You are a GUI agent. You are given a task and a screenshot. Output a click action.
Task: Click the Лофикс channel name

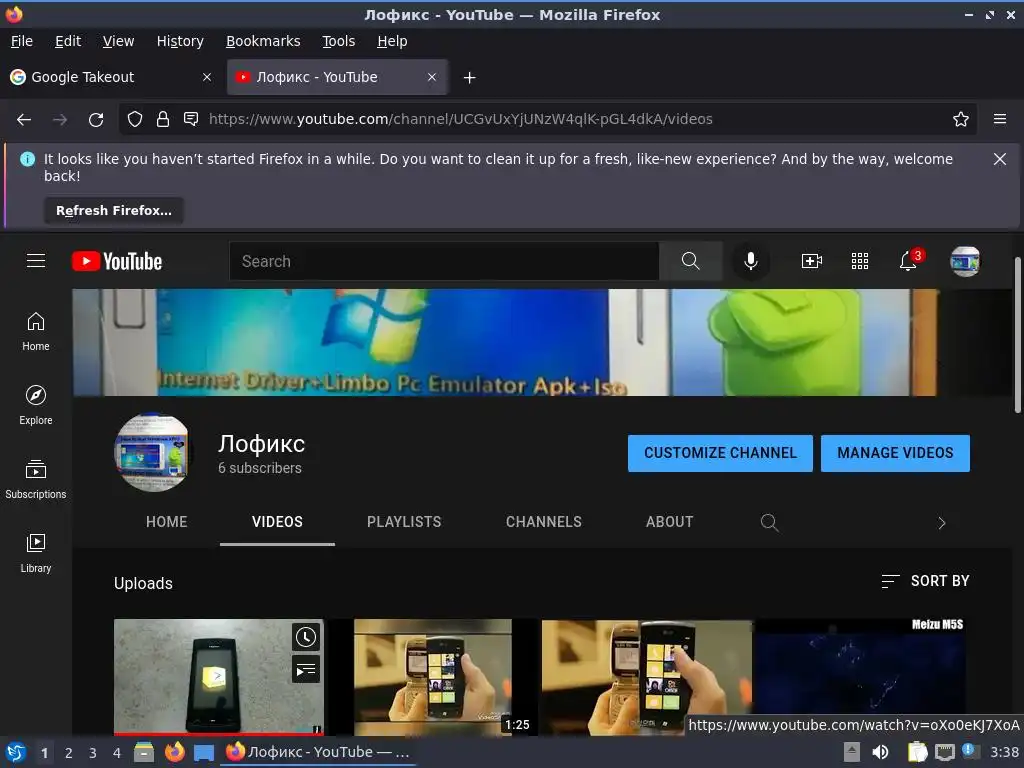pos(261,444)
